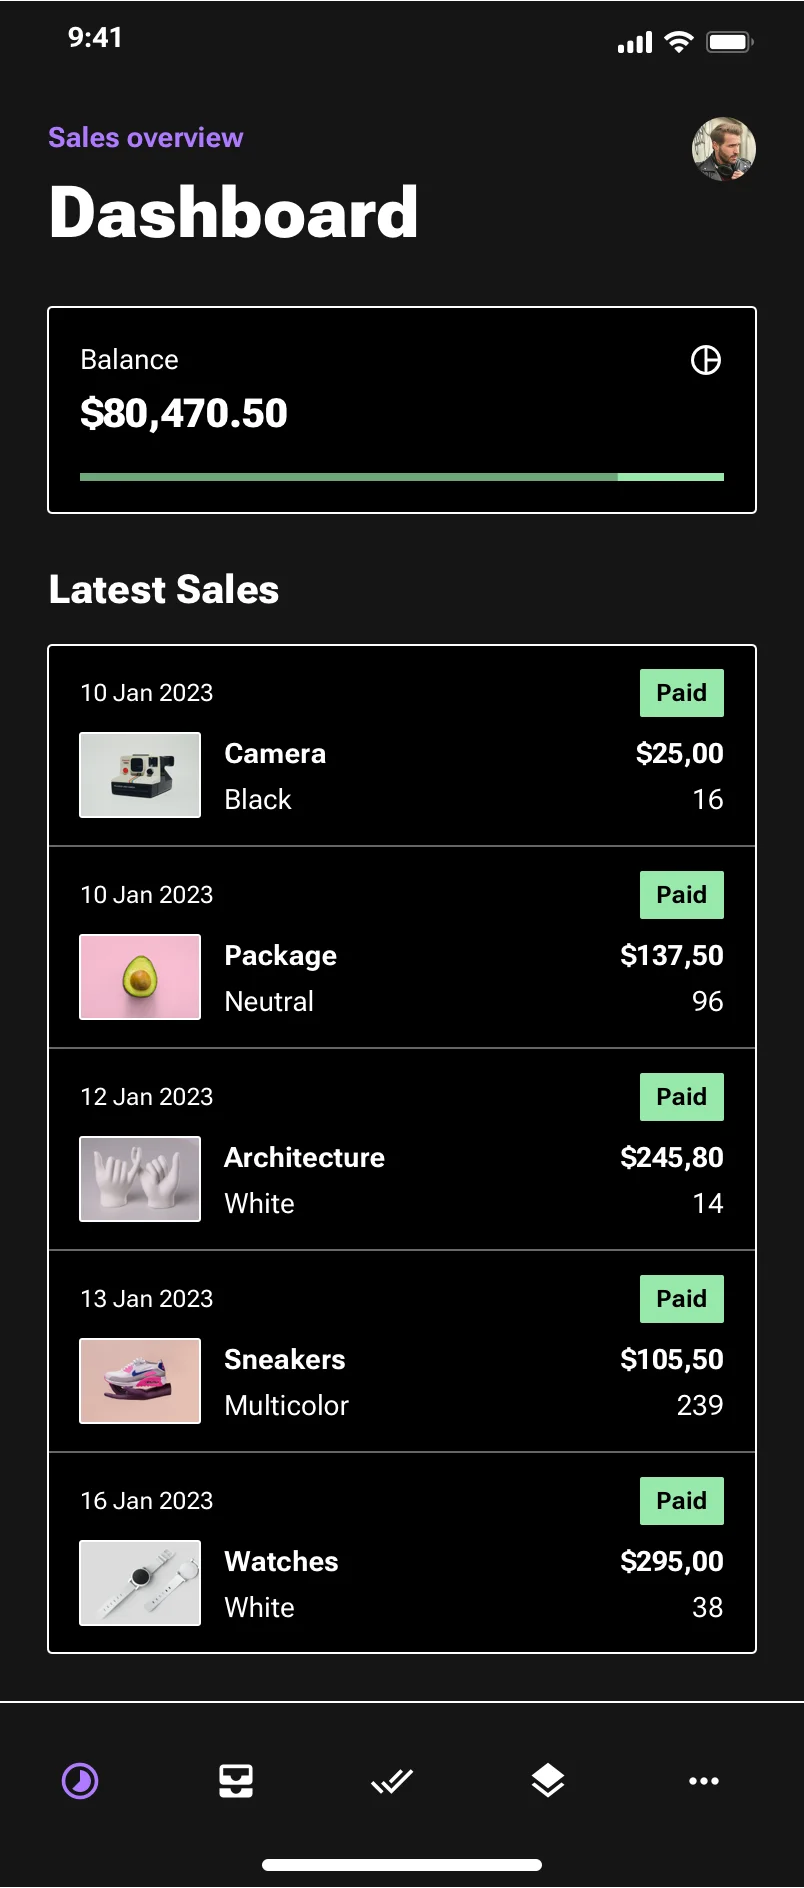Tap the Watches product image
Viewport: 804px width, 1888px height.
[139, 1582]
